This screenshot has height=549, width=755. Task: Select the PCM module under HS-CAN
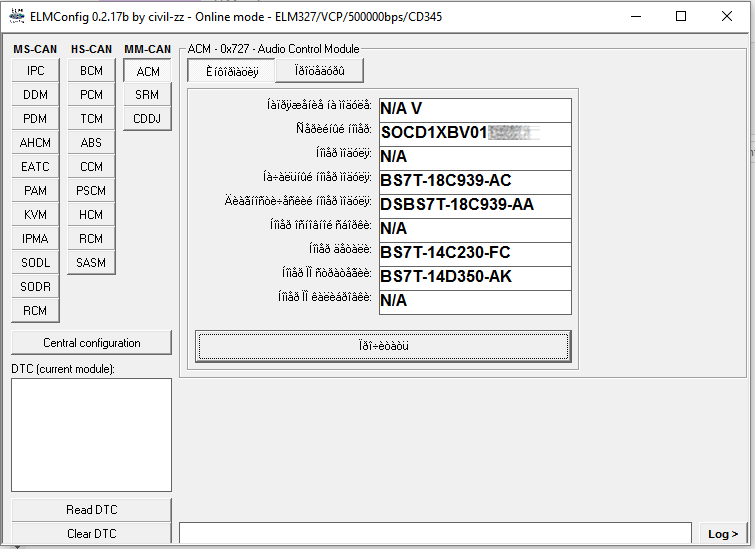[x=92, y=95]
